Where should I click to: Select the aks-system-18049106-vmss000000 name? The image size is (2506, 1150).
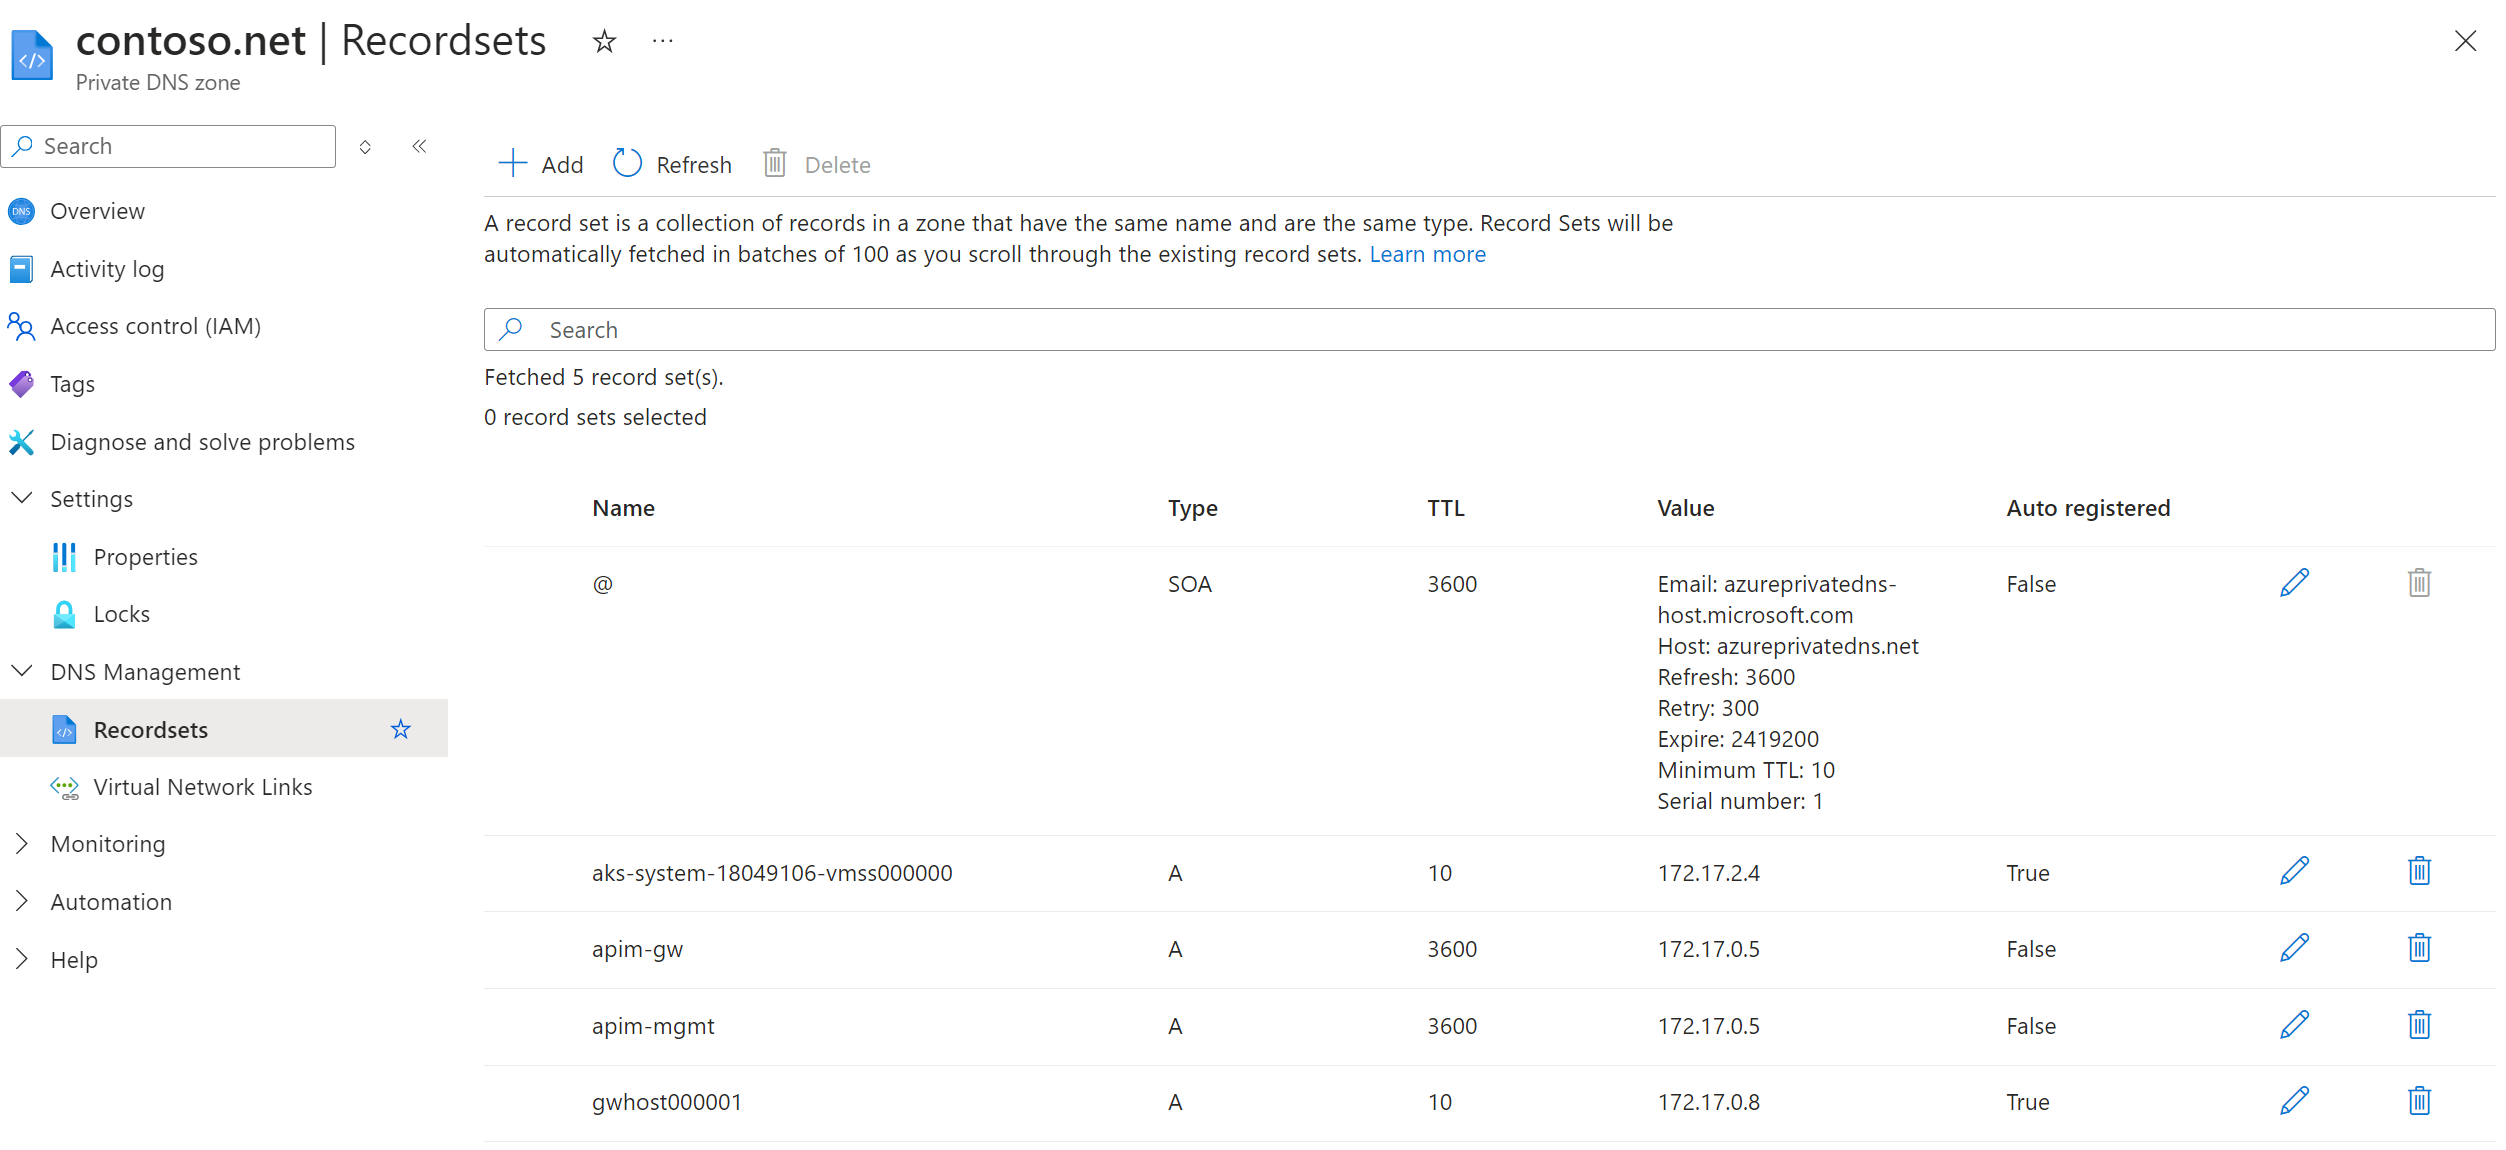click(x=771, y=873)
